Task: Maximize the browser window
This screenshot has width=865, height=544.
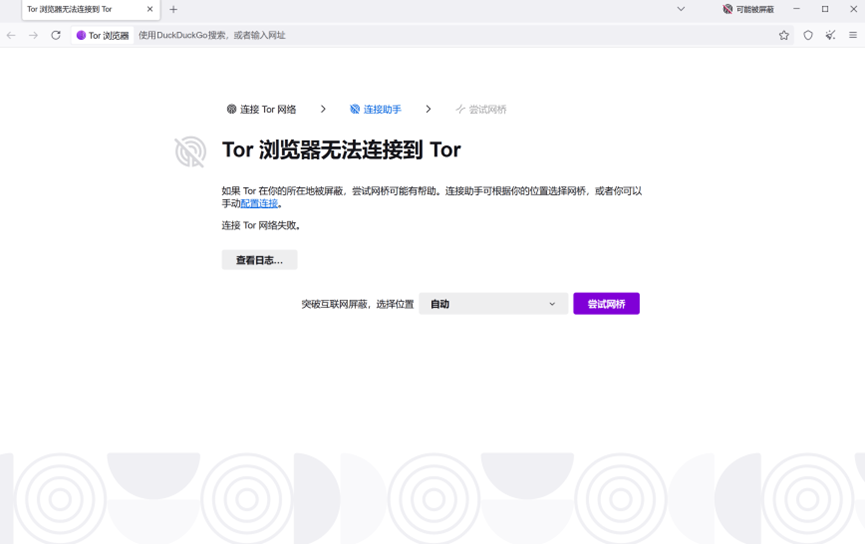Action: click(825, 9)
